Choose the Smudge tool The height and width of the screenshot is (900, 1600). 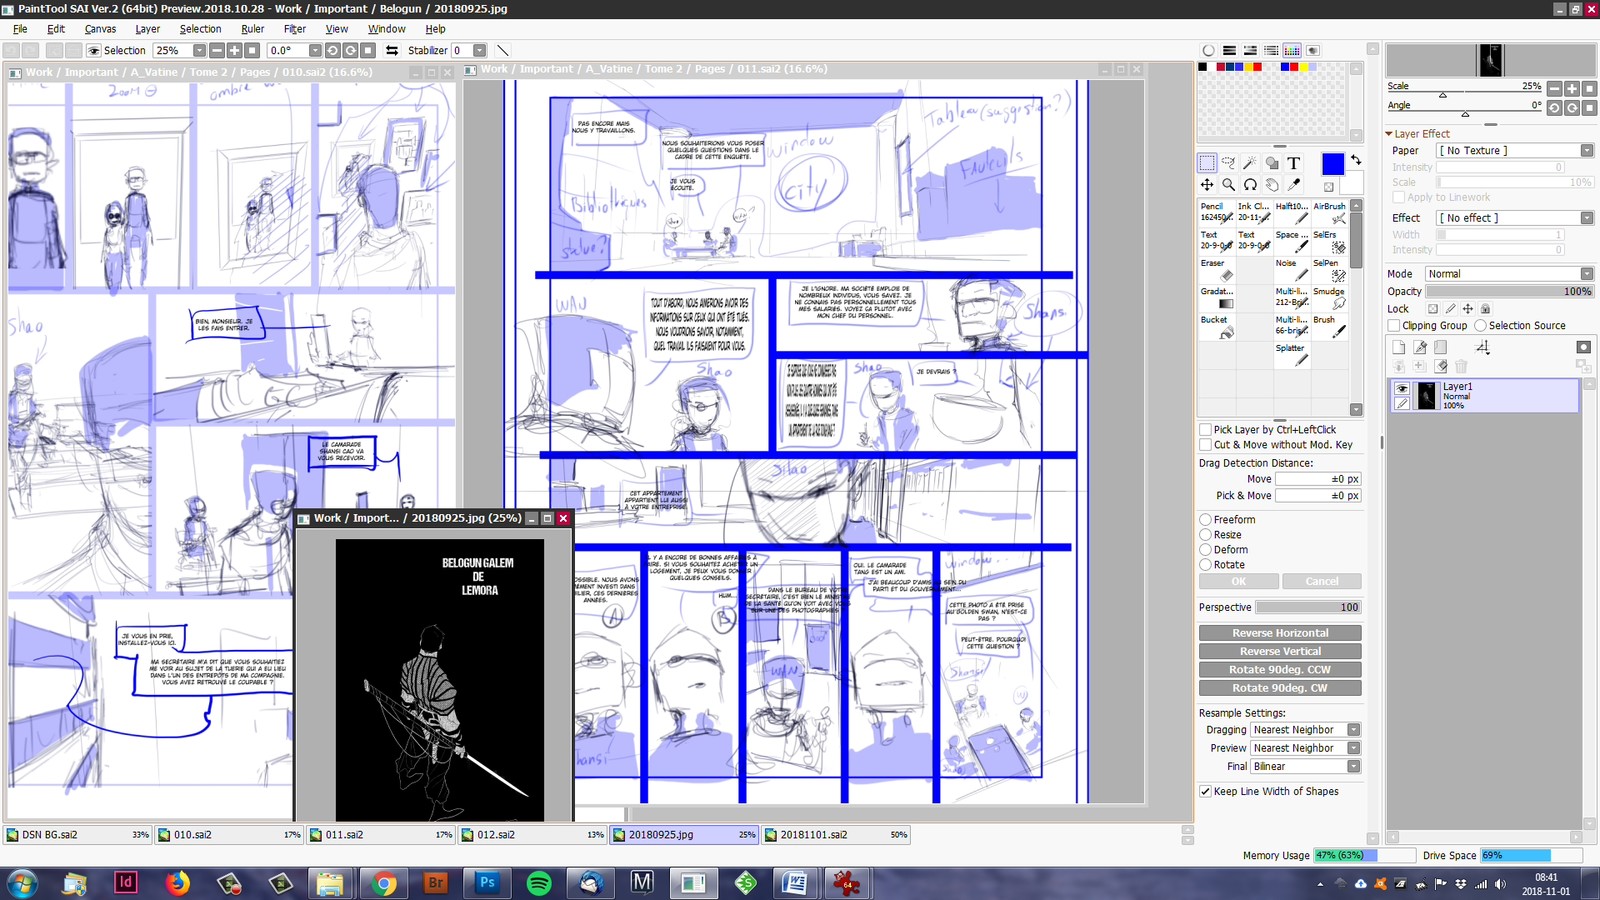(1330, 298)
